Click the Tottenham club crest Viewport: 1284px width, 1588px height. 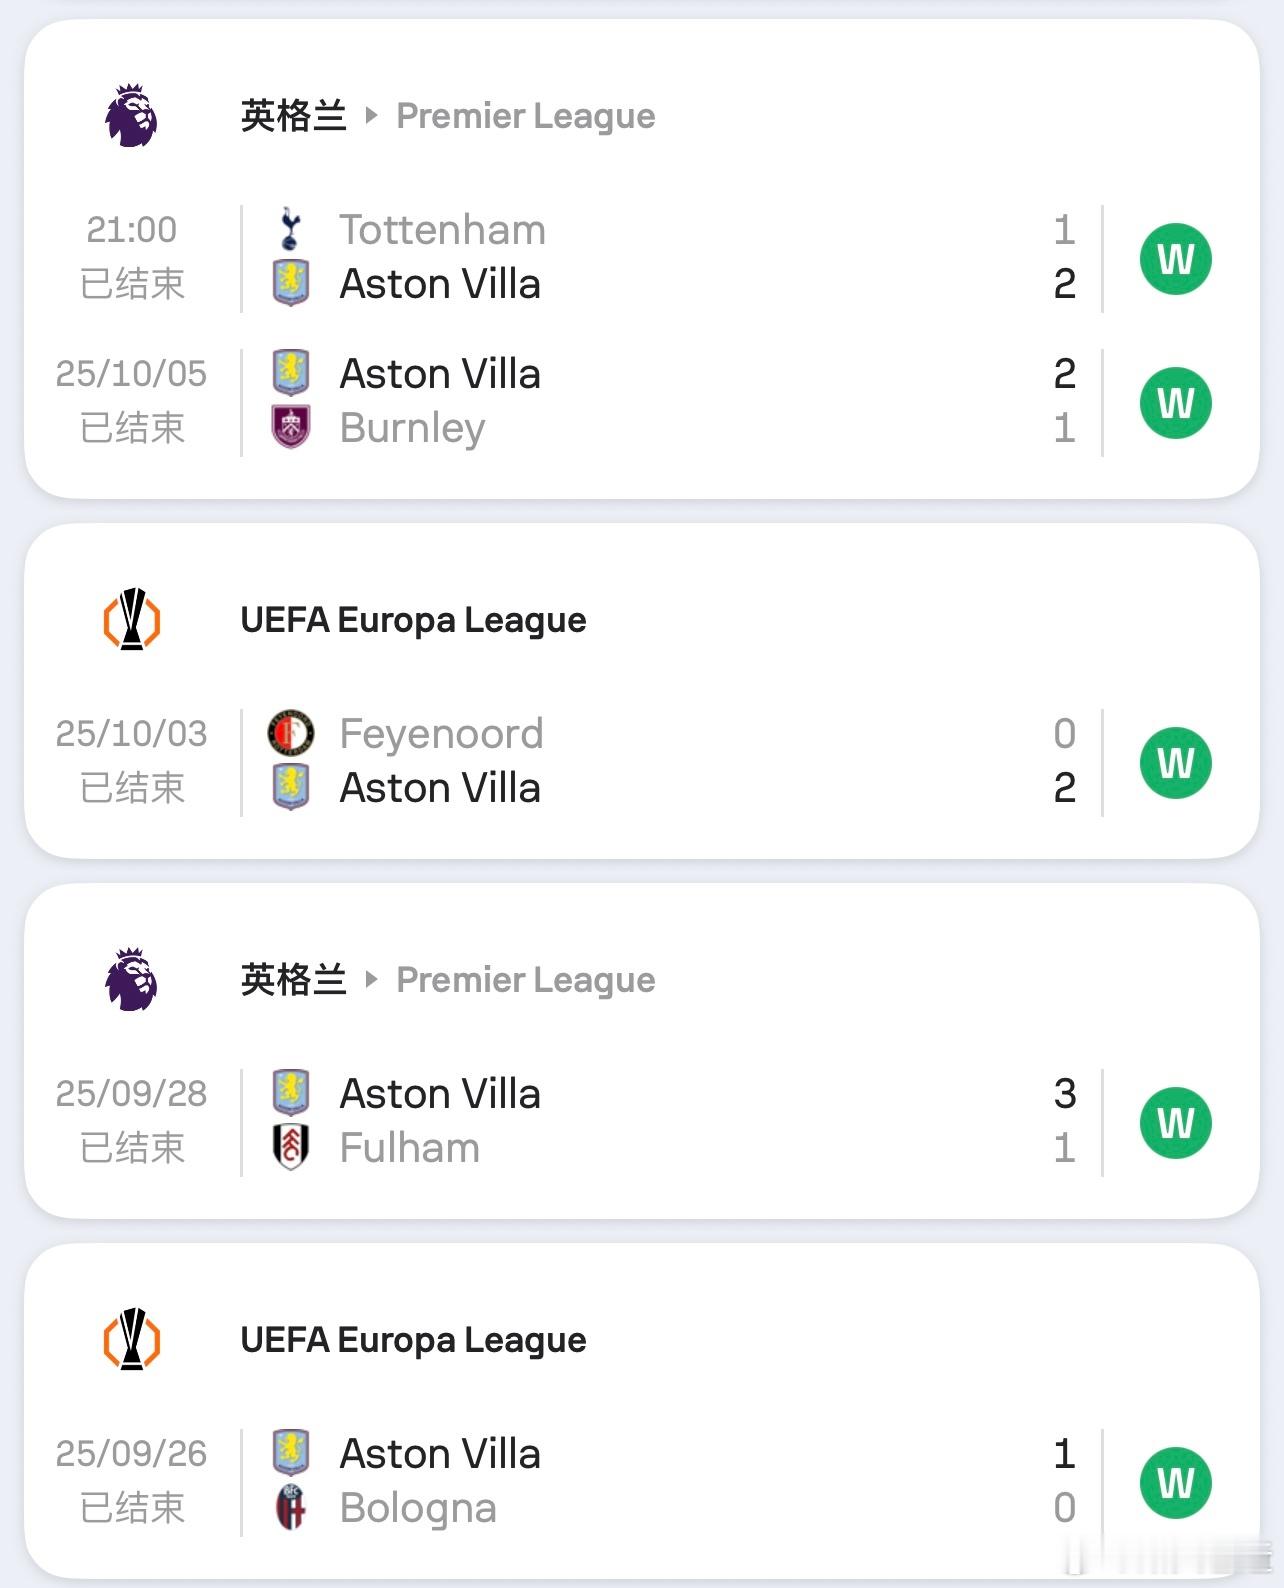(290, 229)
